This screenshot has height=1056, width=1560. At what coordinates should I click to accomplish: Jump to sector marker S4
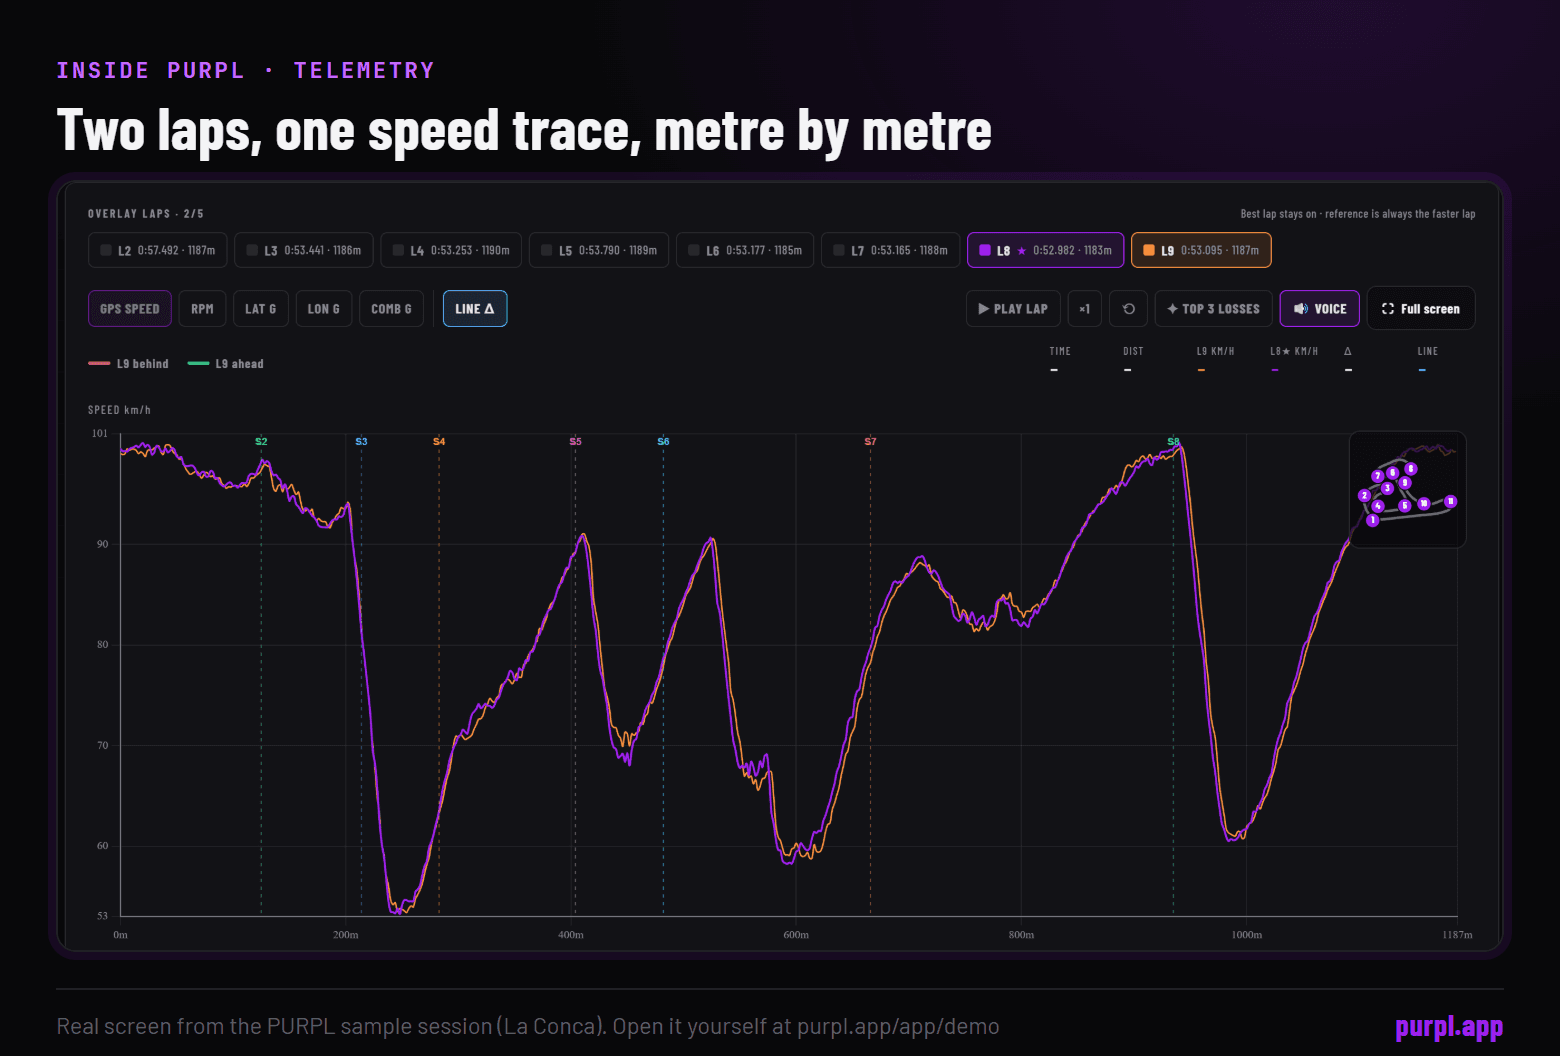coord(439,441)
